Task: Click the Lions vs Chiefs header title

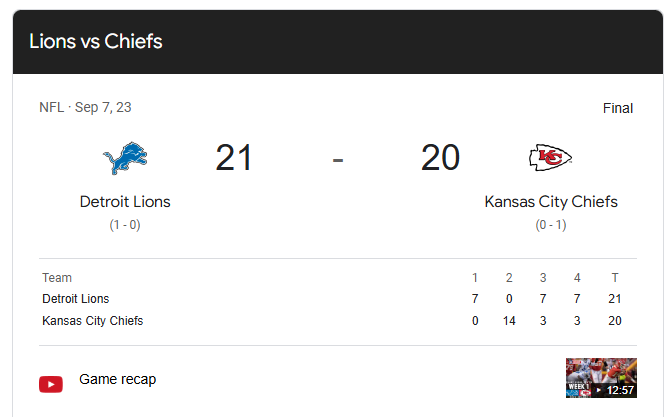Action: (x=96, y=42)
